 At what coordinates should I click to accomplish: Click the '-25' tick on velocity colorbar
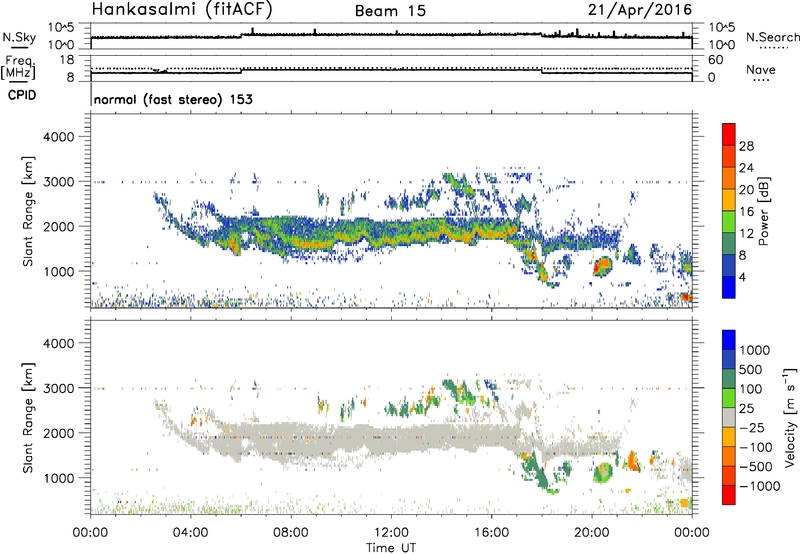[752, 427]
